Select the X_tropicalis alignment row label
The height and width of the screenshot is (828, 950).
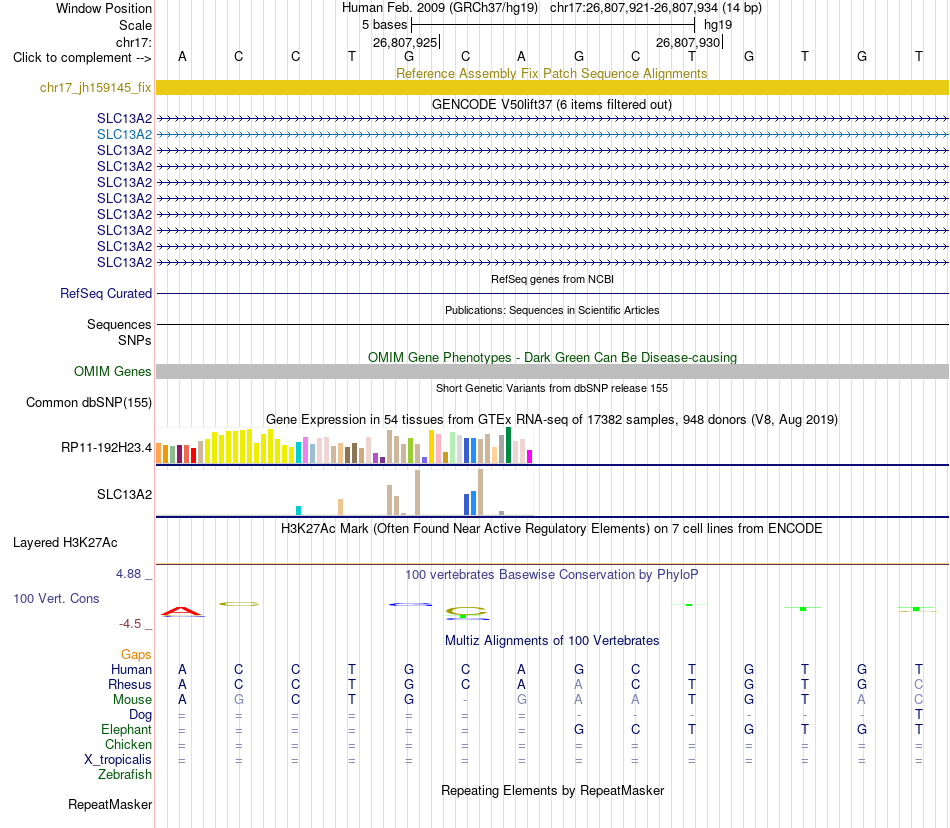coord(118,760)
